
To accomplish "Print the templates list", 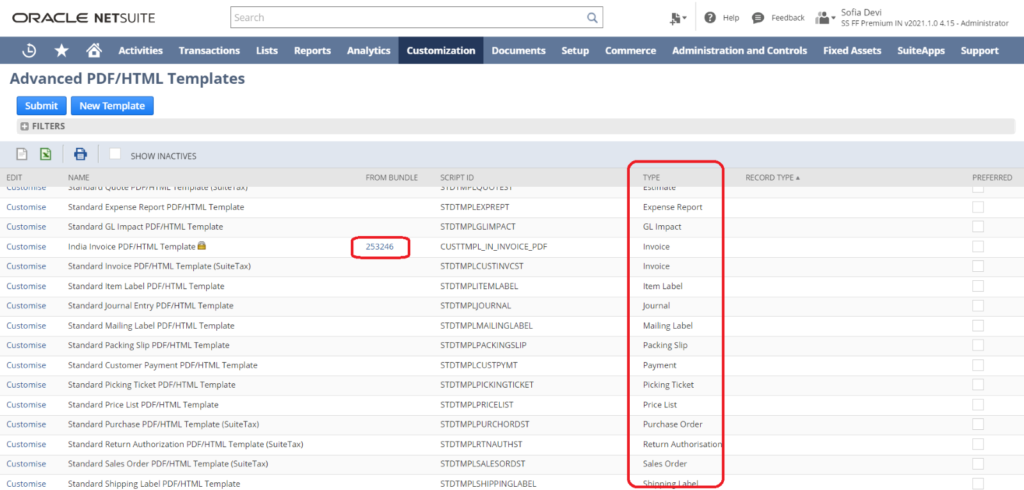I will click(x=80, y=154).
